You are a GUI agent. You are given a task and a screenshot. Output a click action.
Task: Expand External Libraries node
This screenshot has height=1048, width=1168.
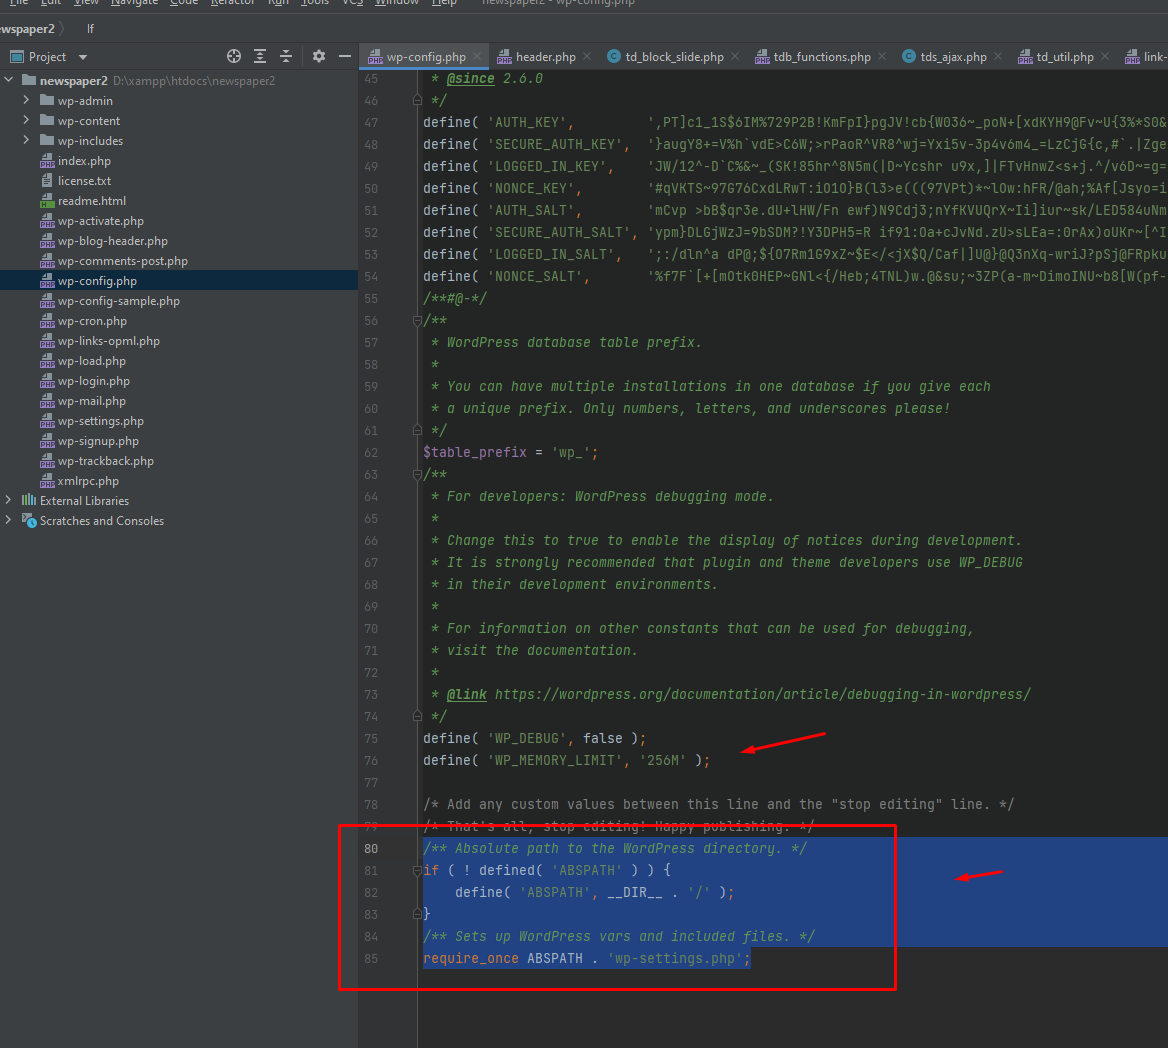pyautogui.click(x=9, y=500)
